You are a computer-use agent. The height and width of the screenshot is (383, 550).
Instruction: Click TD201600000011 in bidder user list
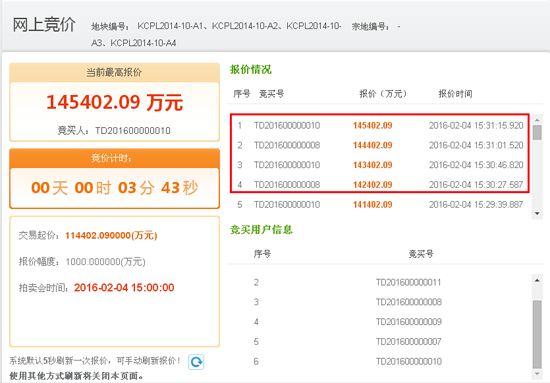coord(409,282)
